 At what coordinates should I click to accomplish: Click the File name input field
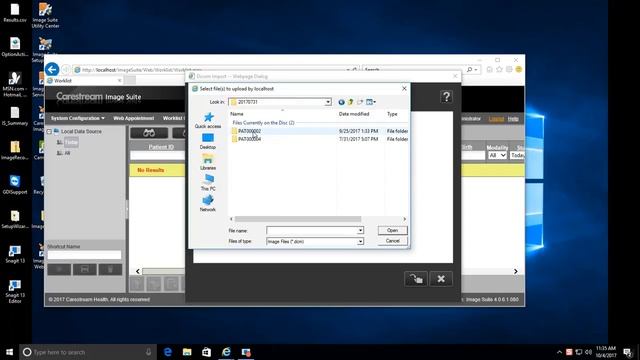(x=312, y=231)
